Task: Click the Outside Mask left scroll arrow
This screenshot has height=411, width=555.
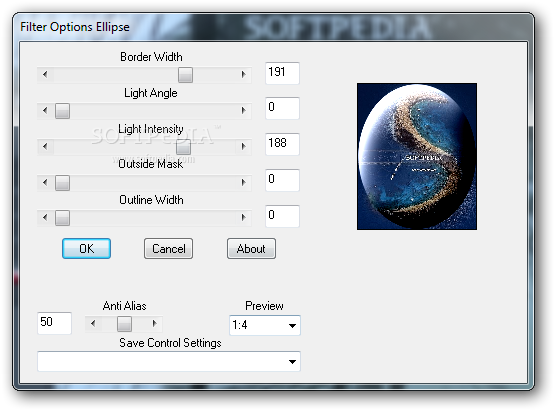Action: point(45,183)
